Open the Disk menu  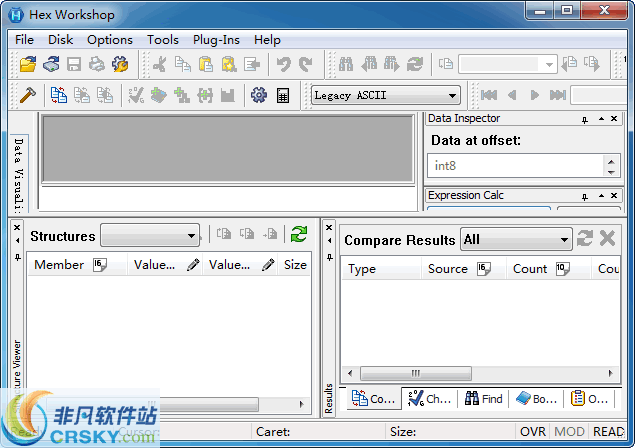[x=60, y=40]
